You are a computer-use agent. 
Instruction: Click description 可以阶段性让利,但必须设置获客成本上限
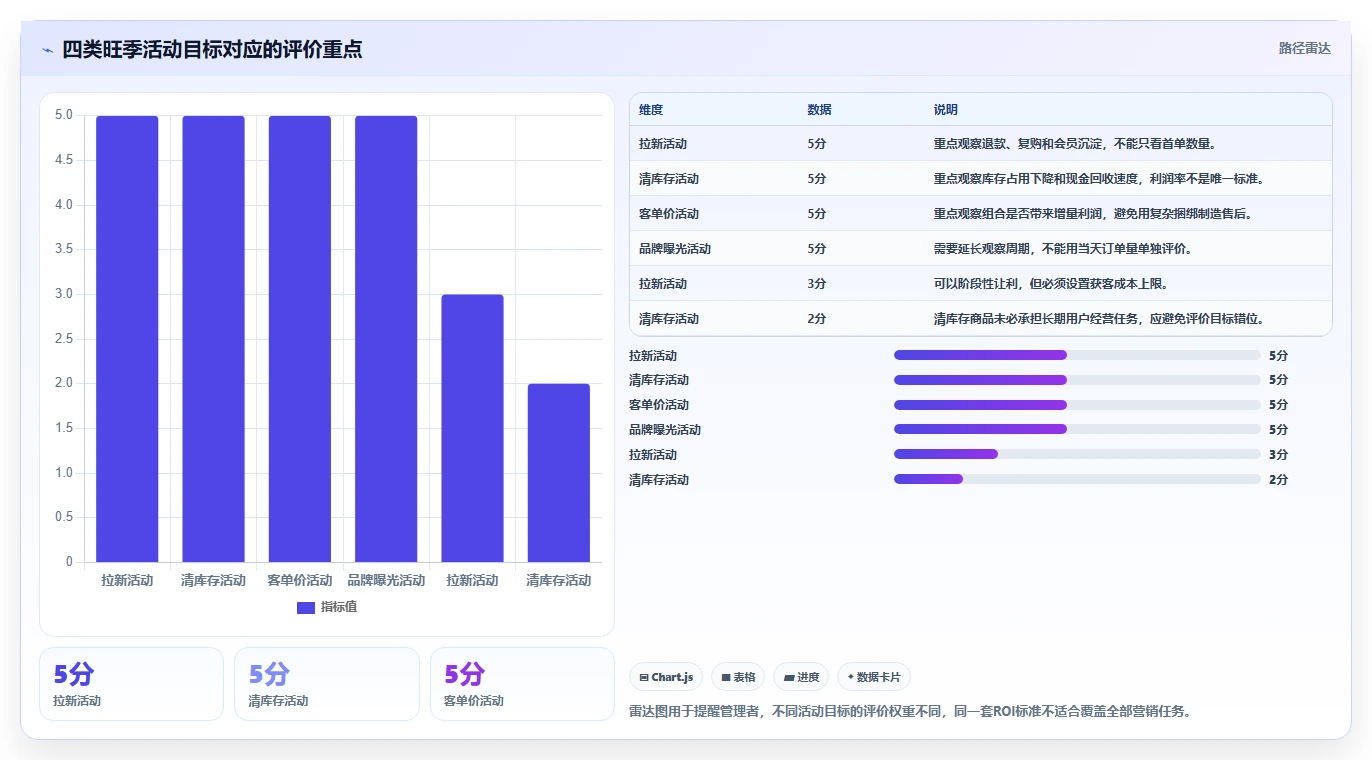coord(1051,284)
